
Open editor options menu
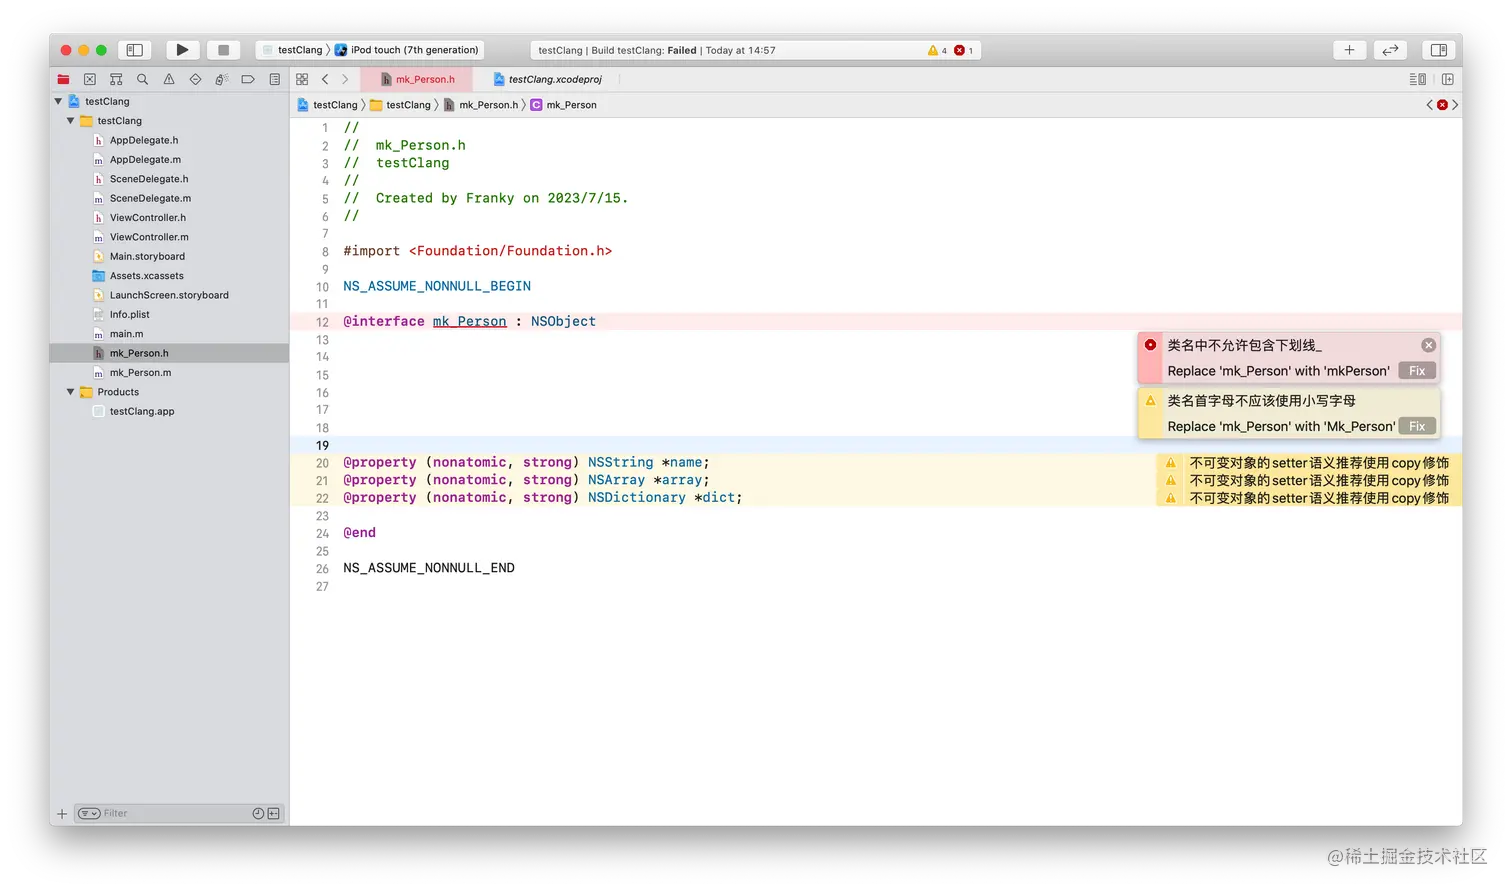pyautogui.click(x=1417, y=79)
